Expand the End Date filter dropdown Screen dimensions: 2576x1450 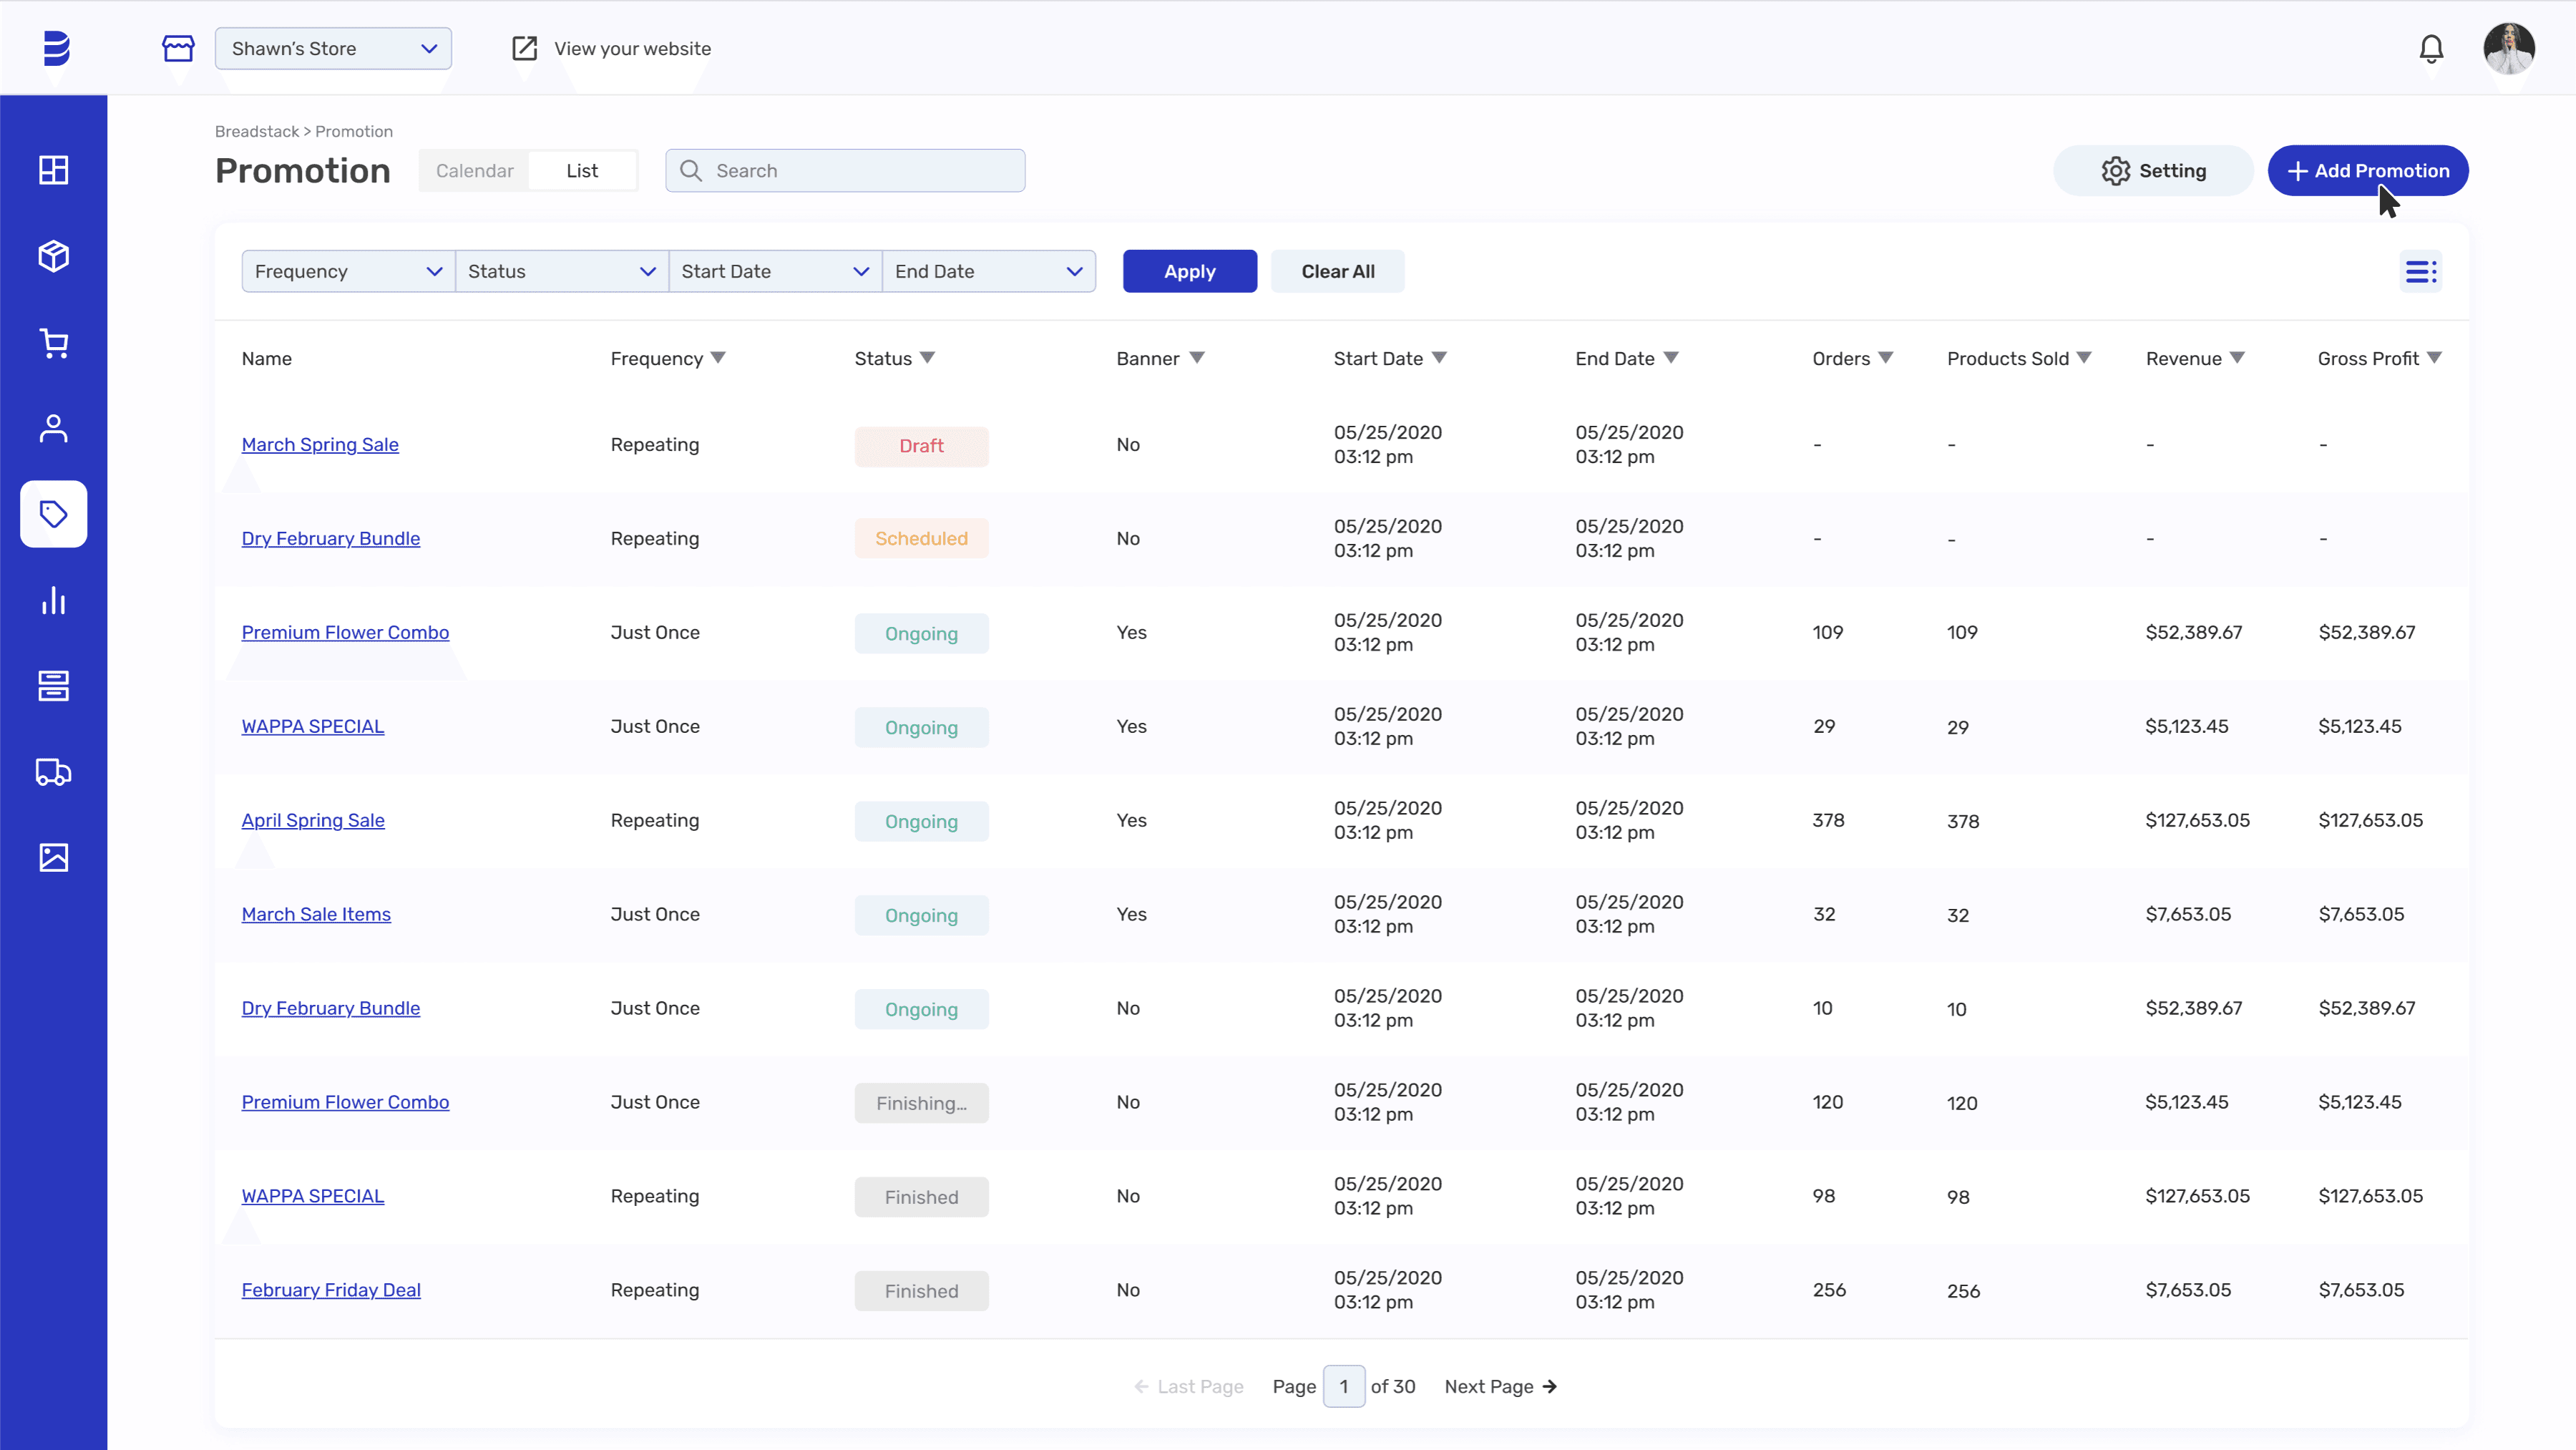[988, 272]
